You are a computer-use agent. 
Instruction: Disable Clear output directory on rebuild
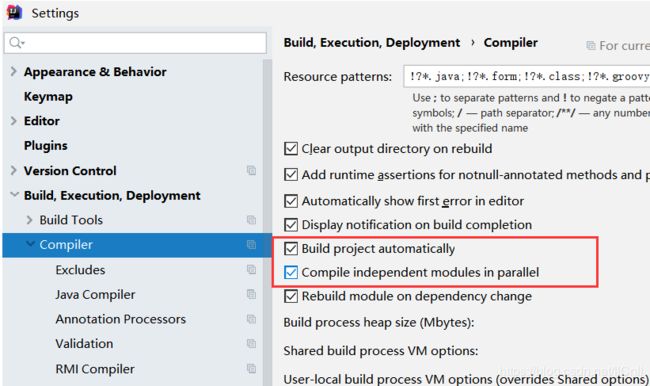[x=291, y=148]
